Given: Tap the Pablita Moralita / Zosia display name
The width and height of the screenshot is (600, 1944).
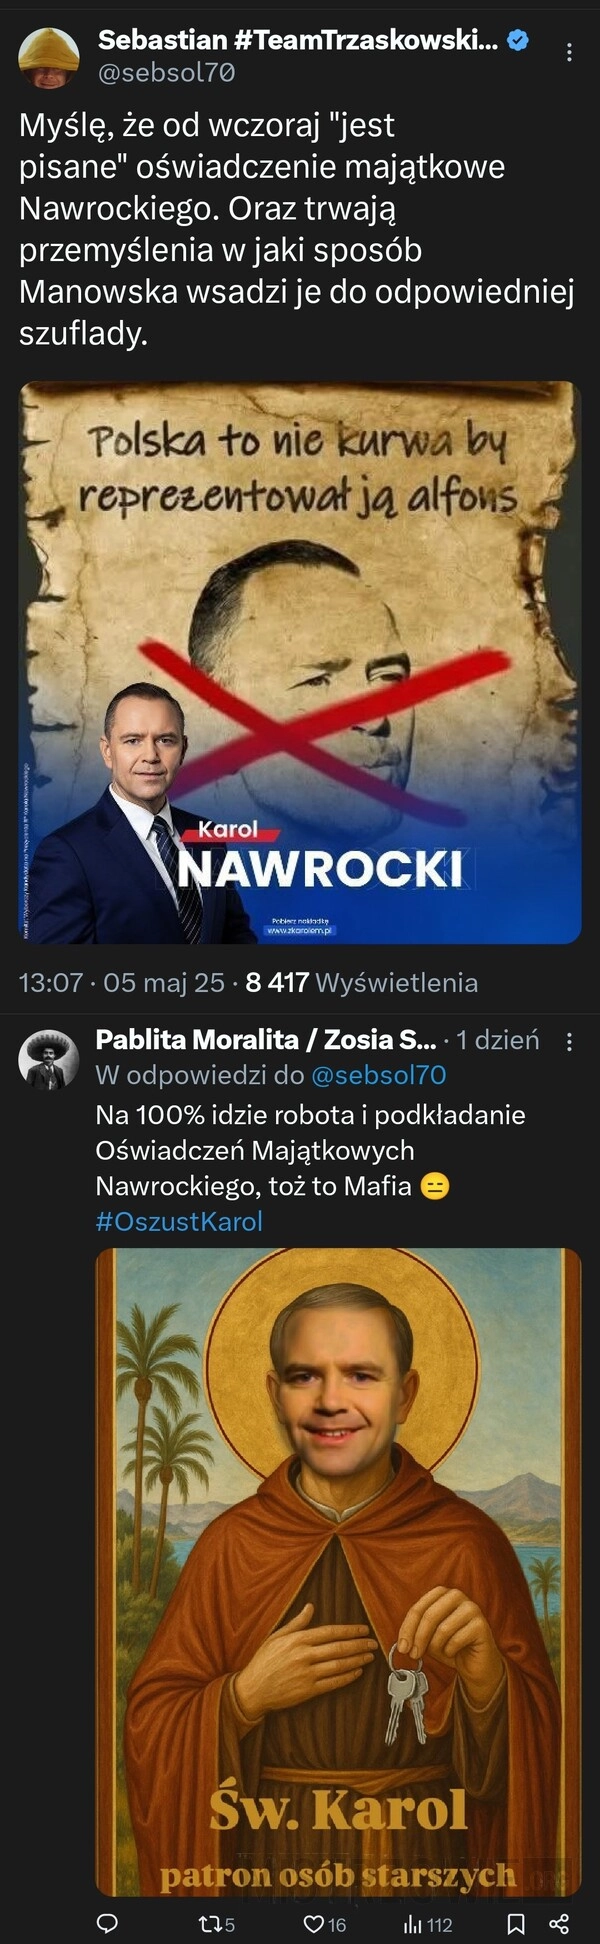Looking at the screenshot, I should [265, 1040].
